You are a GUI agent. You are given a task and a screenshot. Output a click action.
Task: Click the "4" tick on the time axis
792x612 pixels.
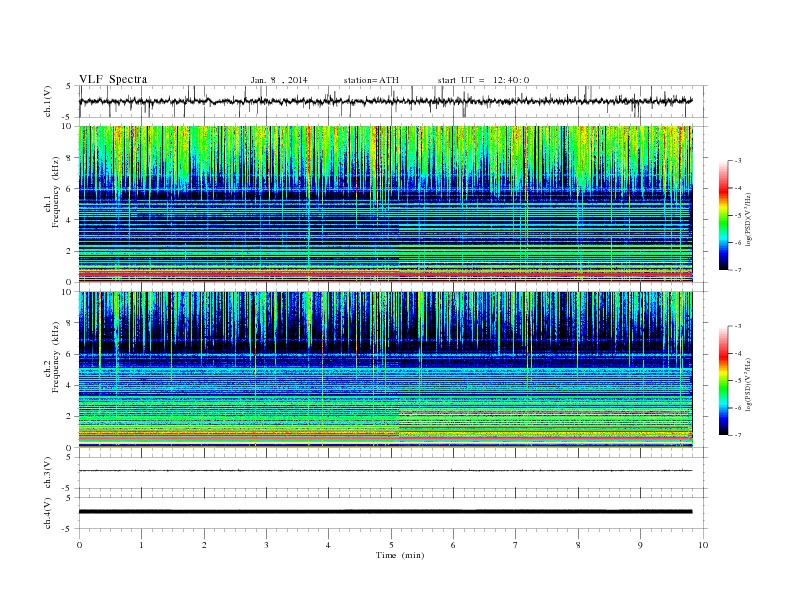pyautogui.click(x=328, y=545)
